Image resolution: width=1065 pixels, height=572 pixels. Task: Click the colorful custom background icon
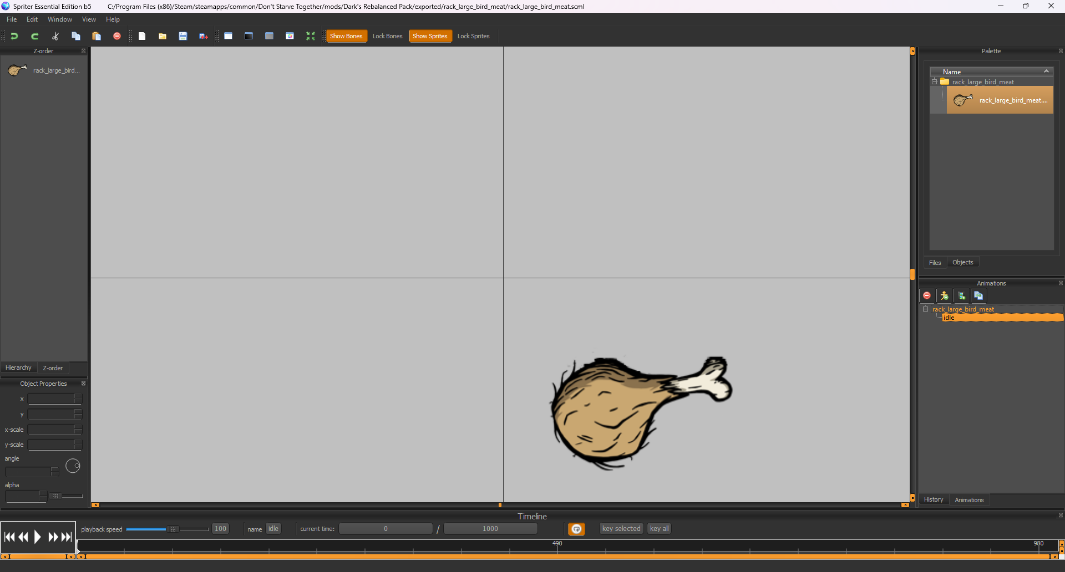[290, 36]
